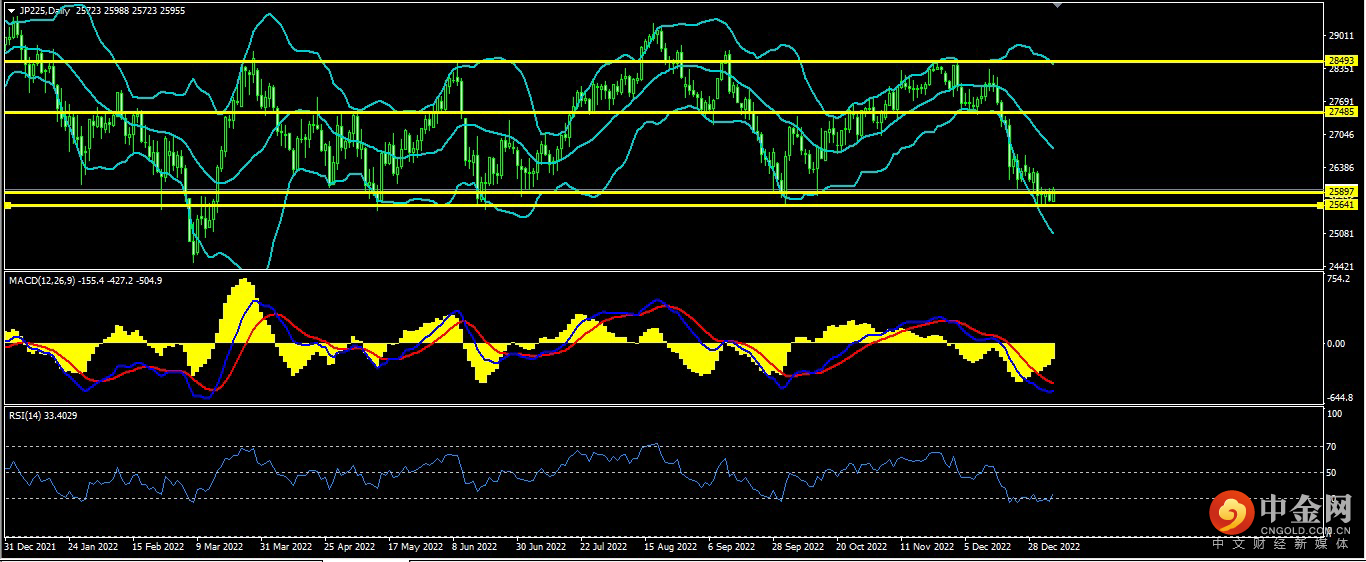Click the RSI 70 level axis label
Image resolution: width=1366 pixels, height=562 pixels.
1332,446
